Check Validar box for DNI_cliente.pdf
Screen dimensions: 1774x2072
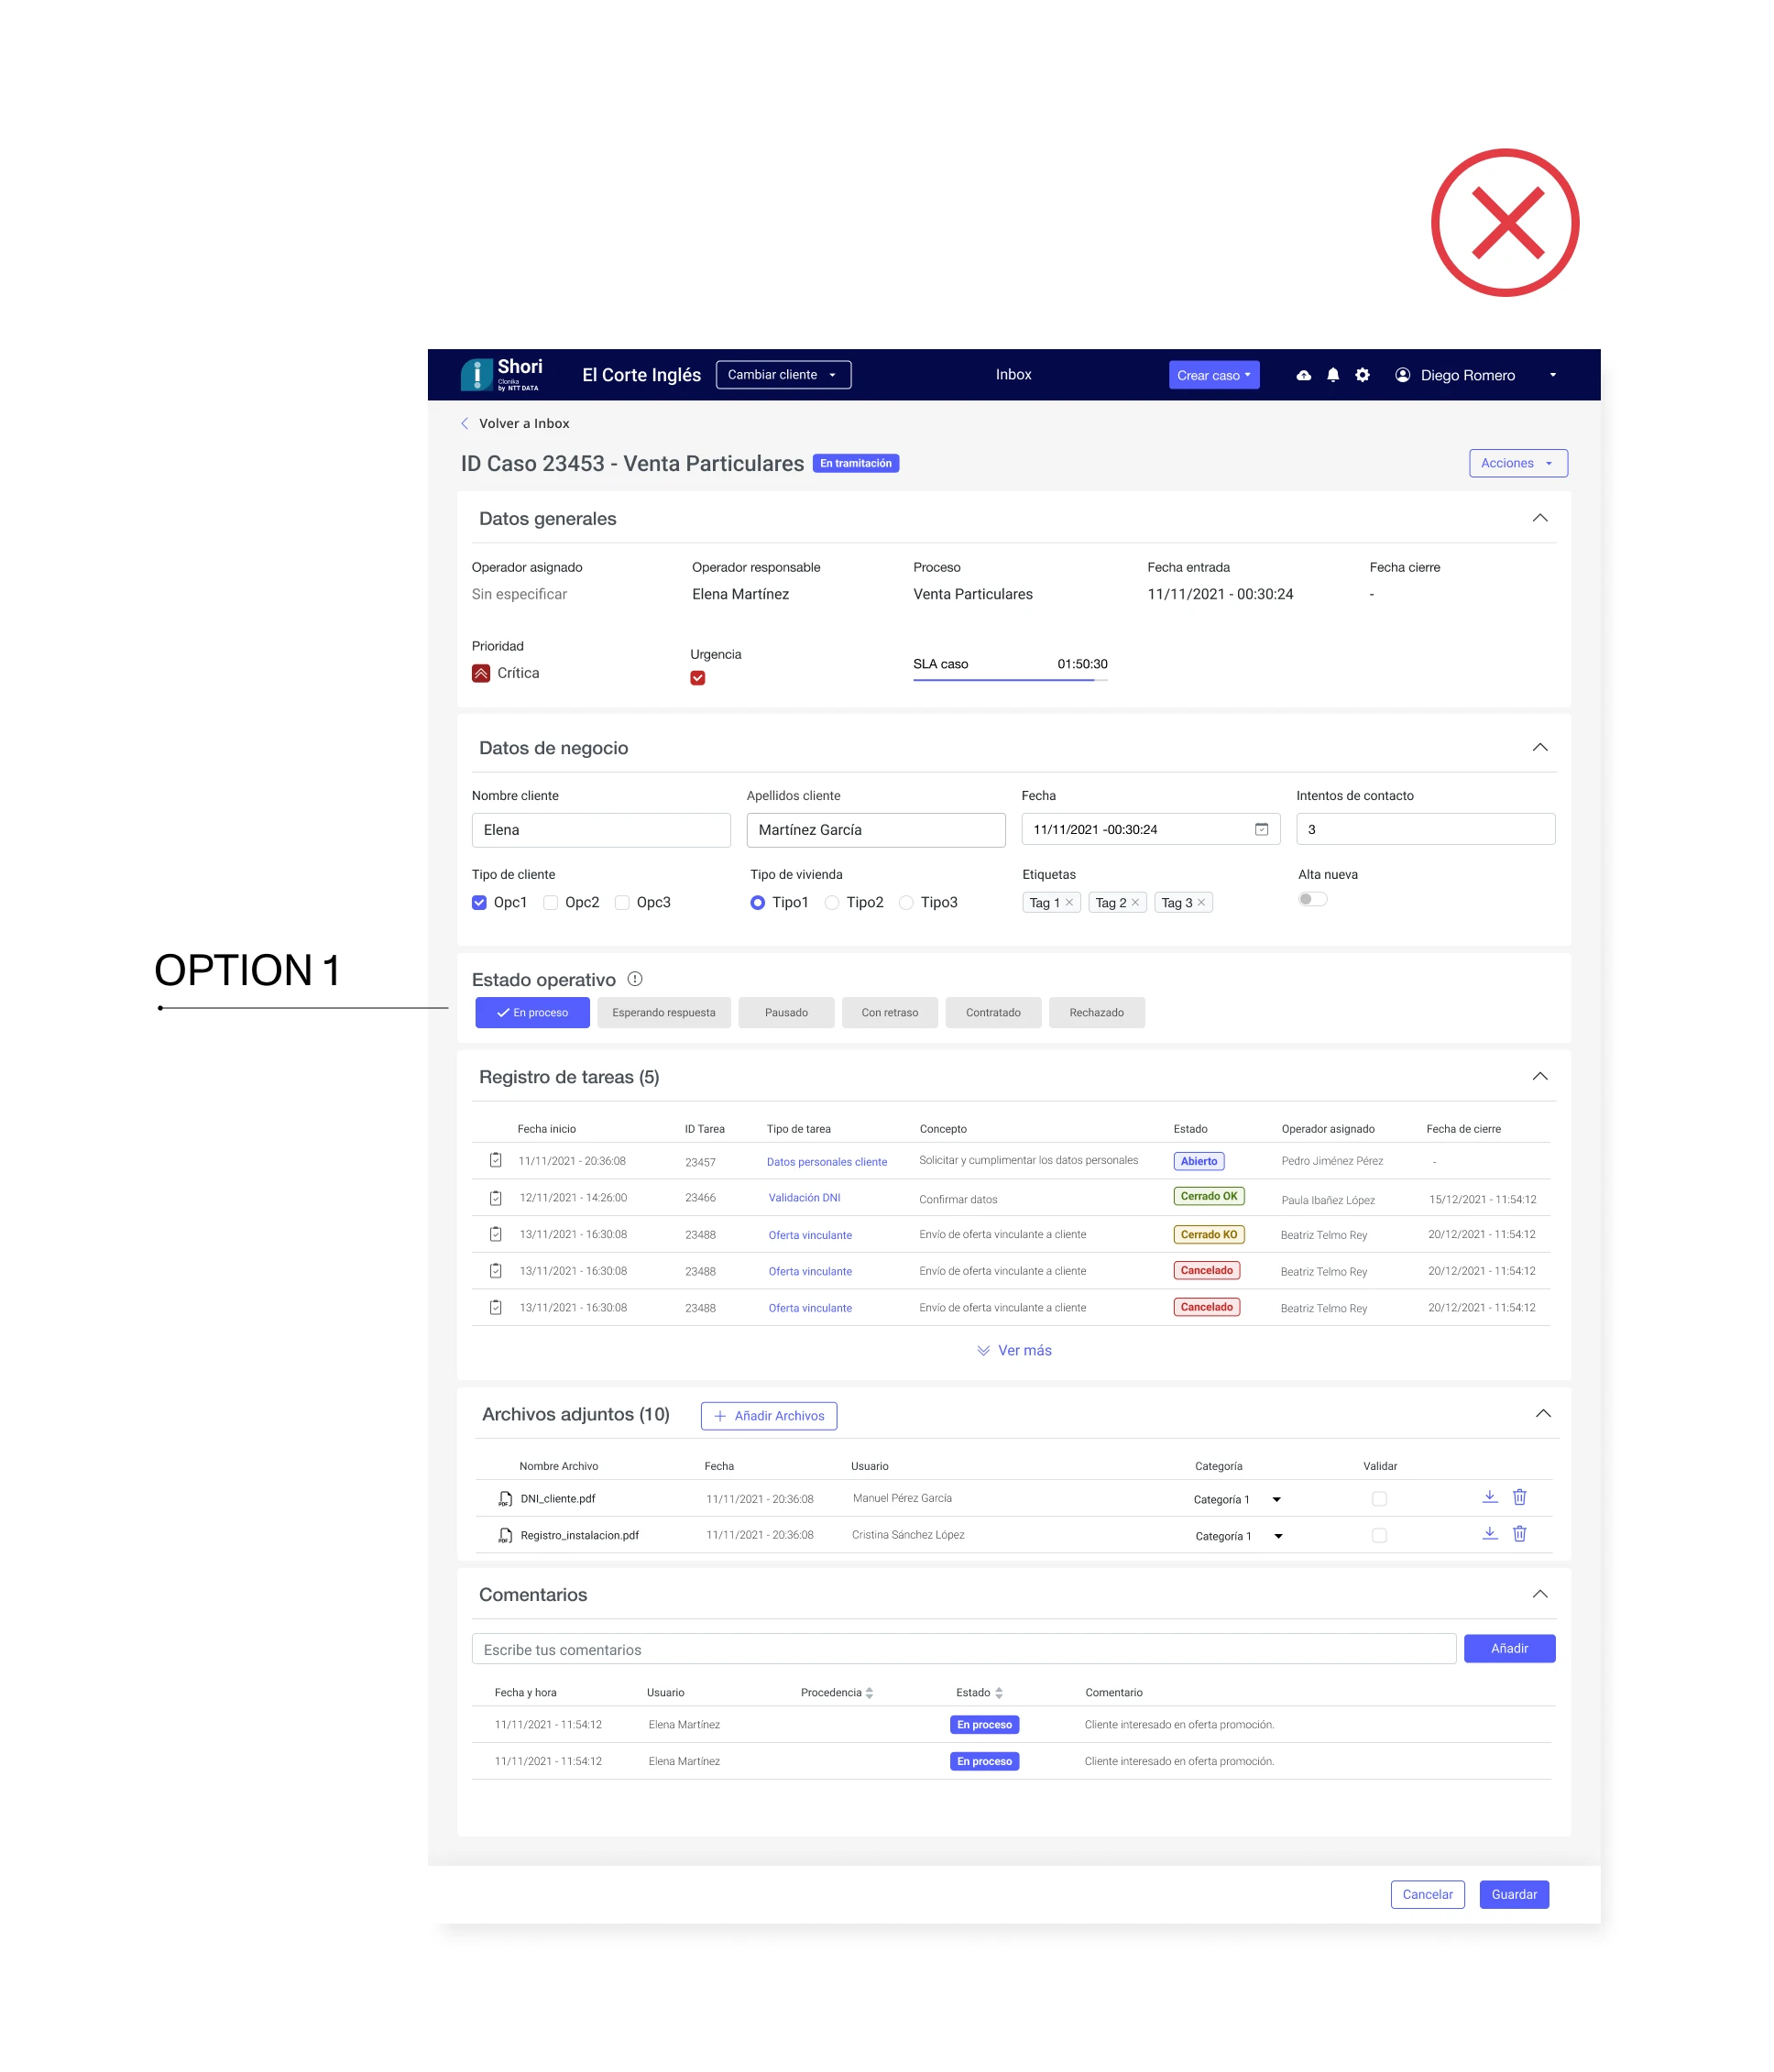(x=1379, y=1498)
